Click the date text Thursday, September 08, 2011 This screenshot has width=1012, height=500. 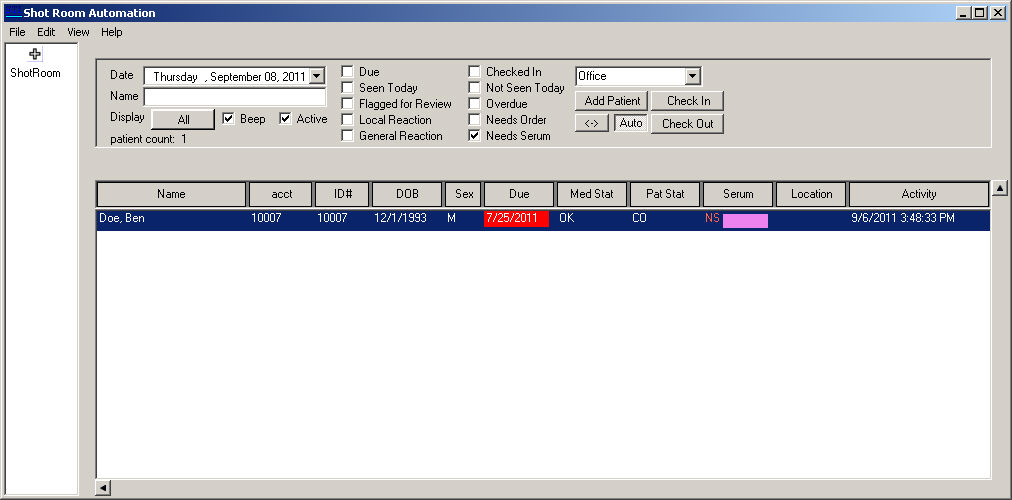(229, 77)
